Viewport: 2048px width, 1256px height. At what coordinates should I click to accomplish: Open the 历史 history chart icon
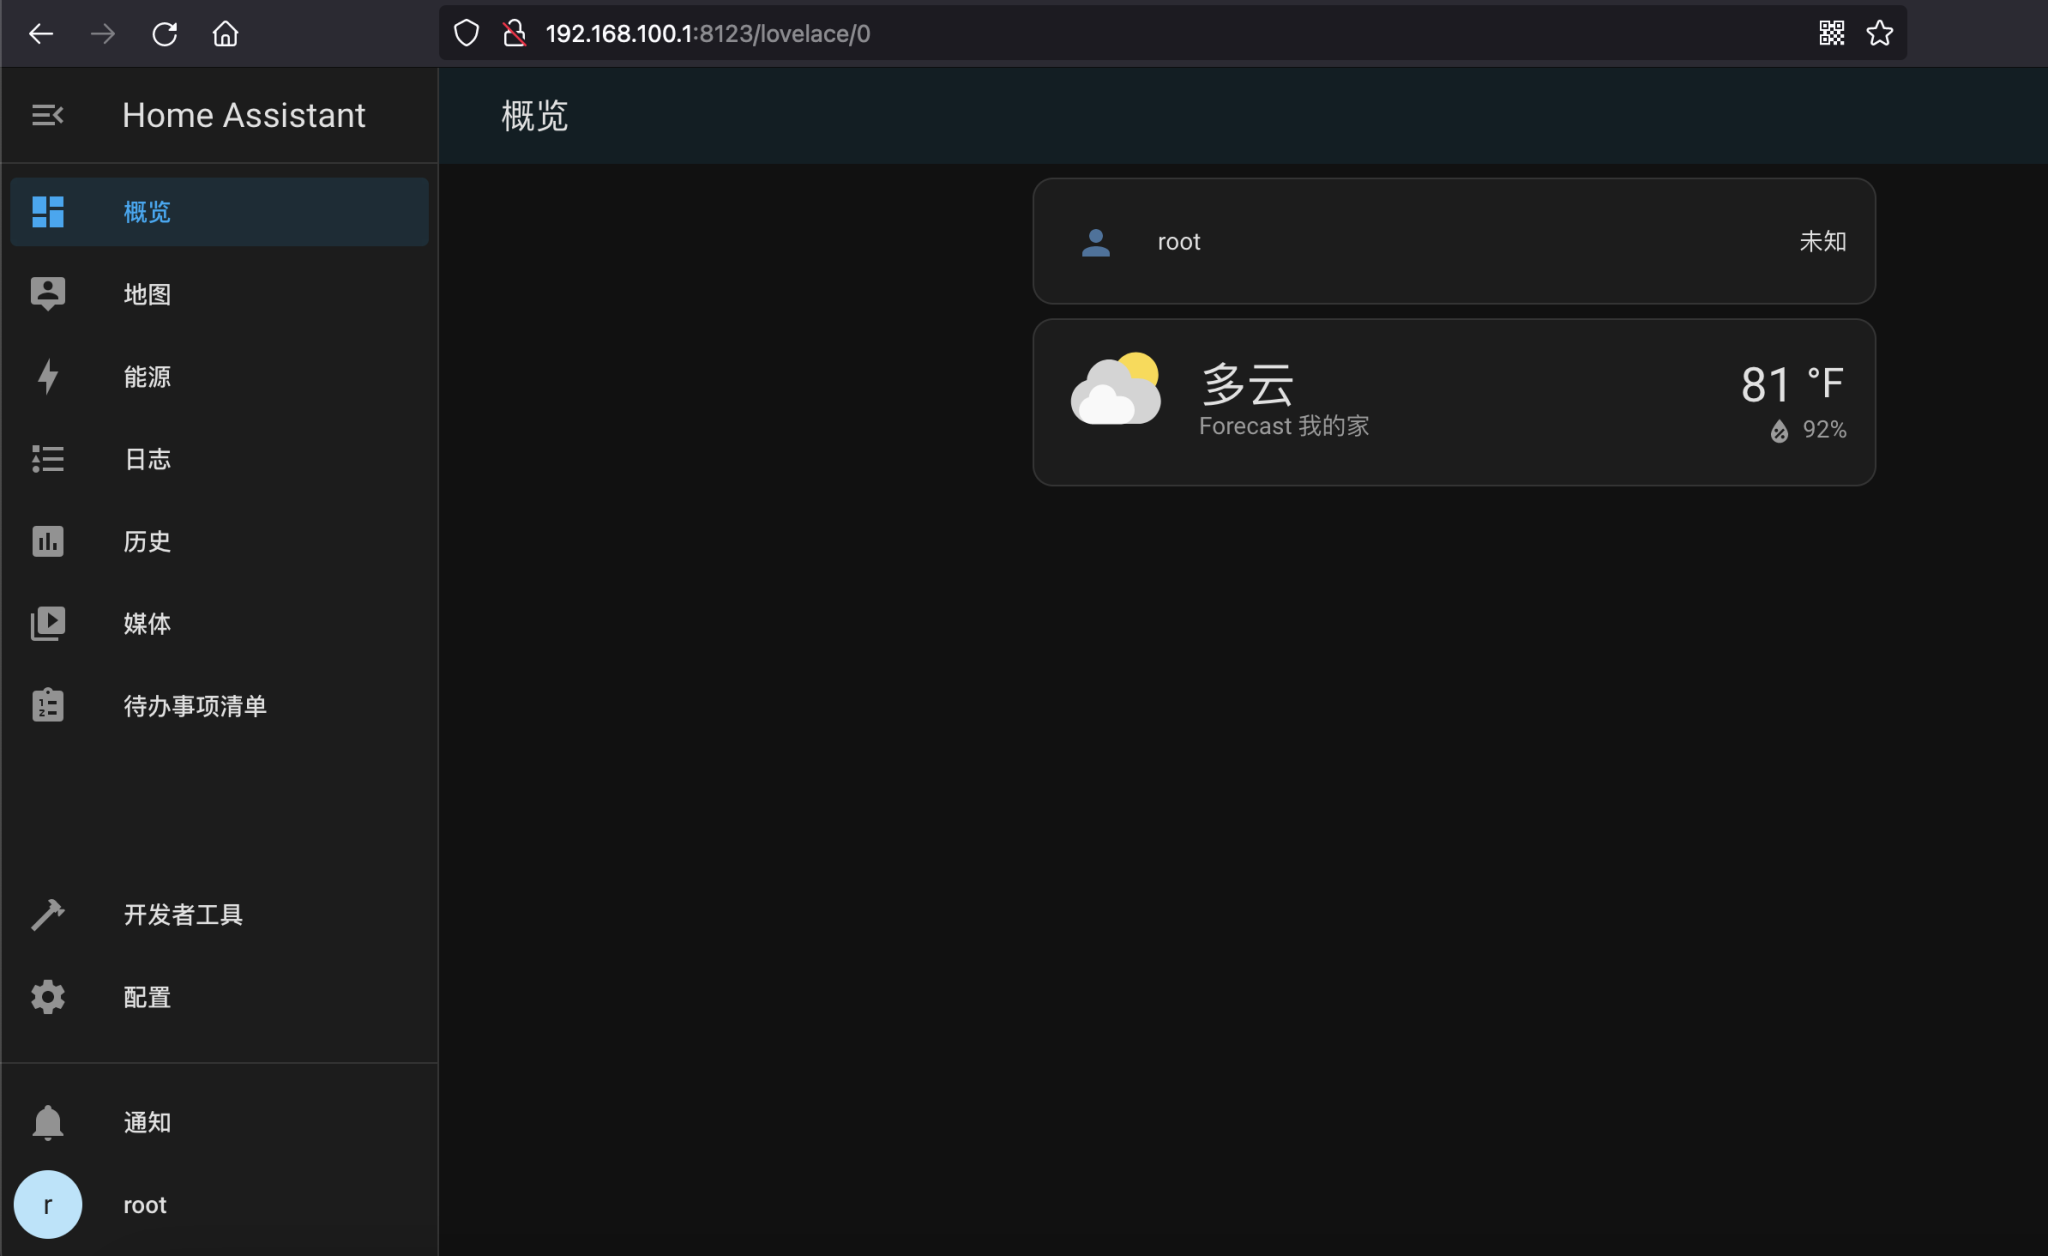click(48, 541)
